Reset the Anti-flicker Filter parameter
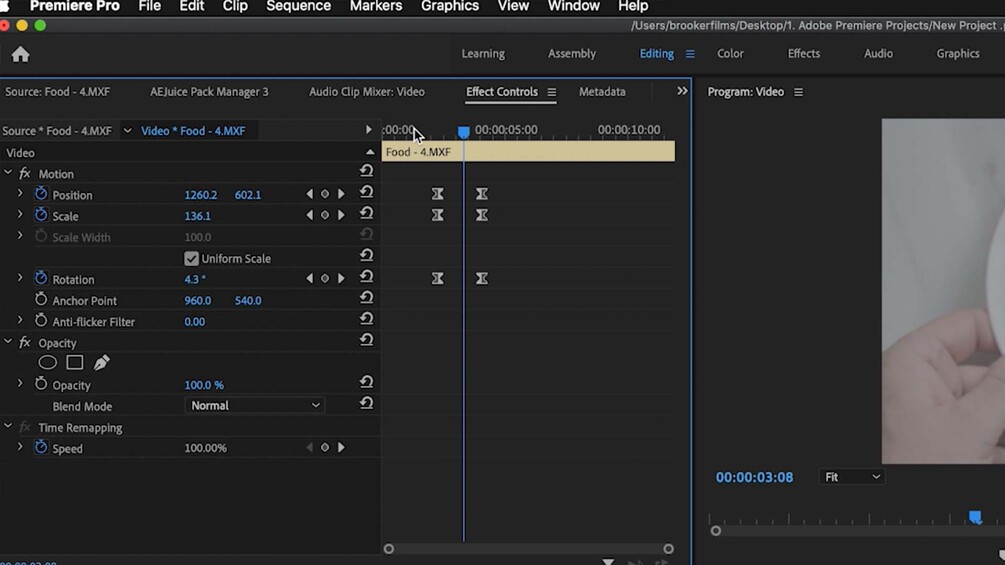The width and height of the screenshot is (1005, 565). (x=366, y=318)
